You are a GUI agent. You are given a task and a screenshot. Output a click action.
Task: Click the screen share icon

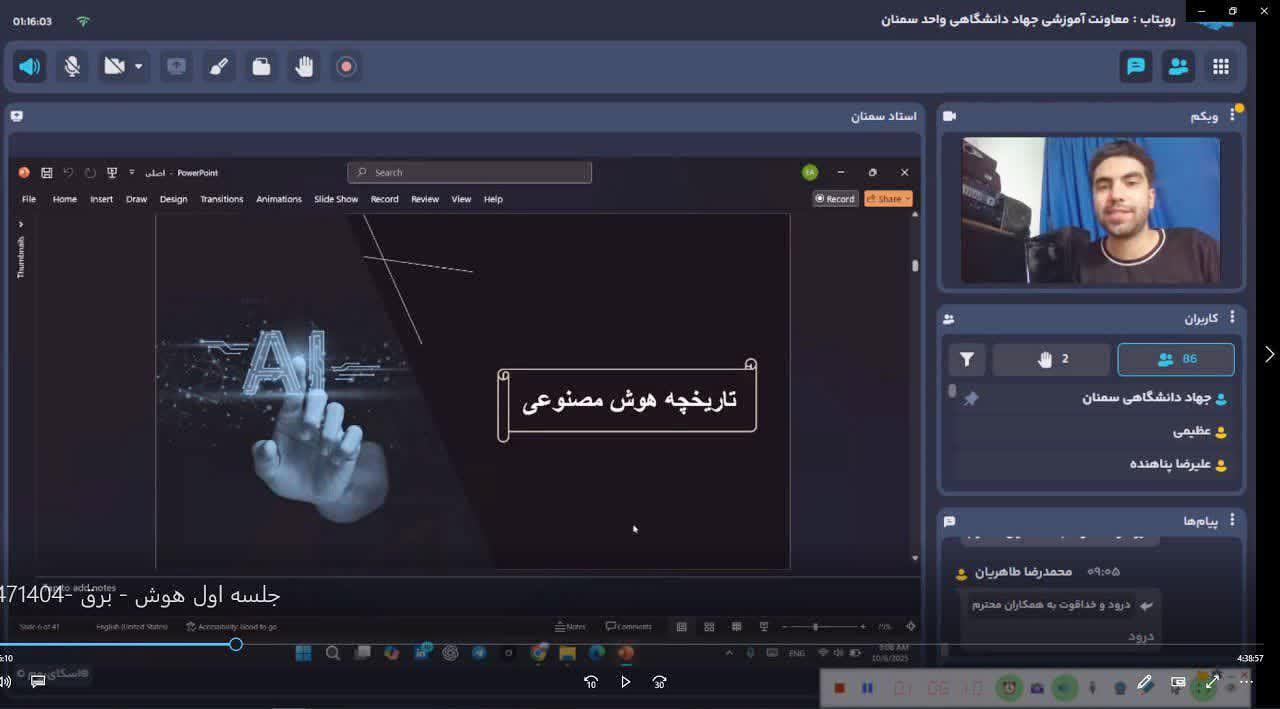176,67
